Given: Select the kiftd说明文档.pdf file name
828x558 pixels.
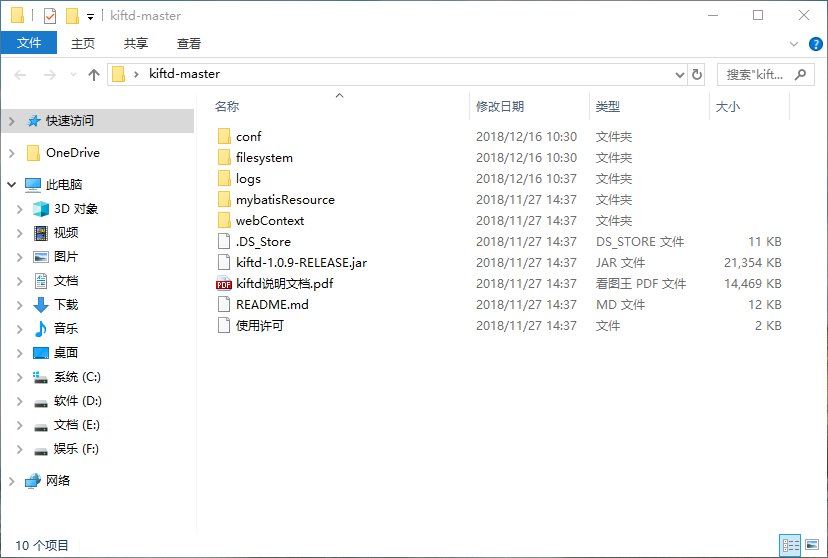Looking at the screenshot, I should [x=285, y=283].
